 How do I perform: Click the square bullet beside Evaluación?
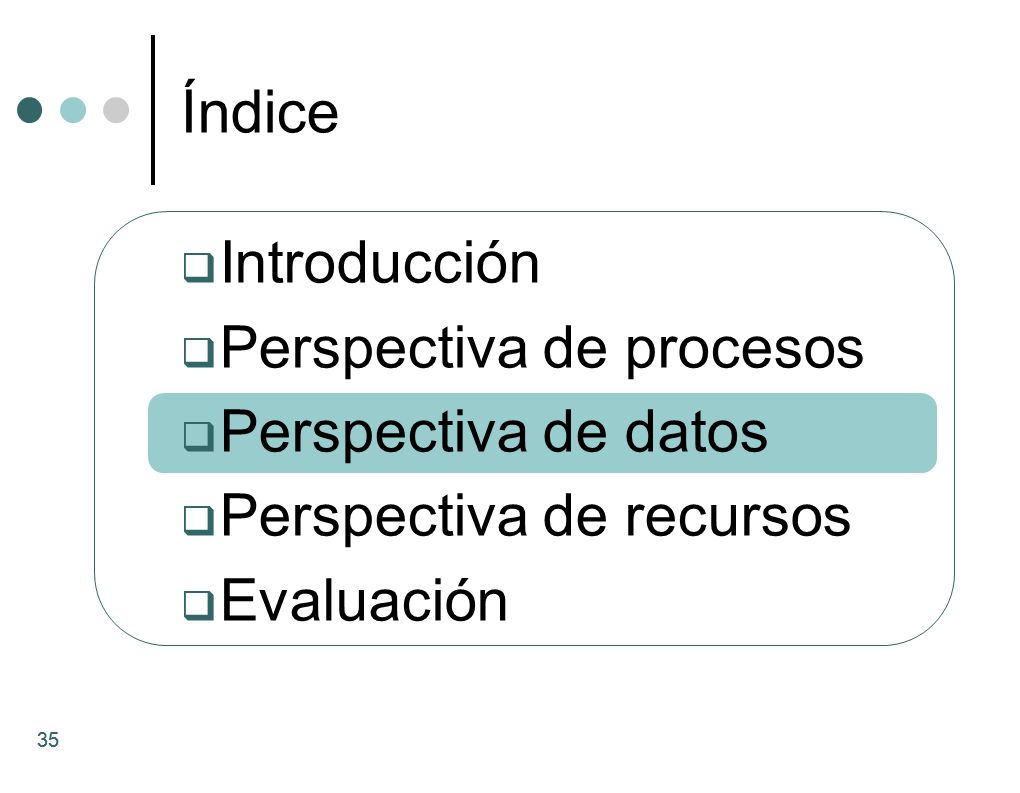198,604
